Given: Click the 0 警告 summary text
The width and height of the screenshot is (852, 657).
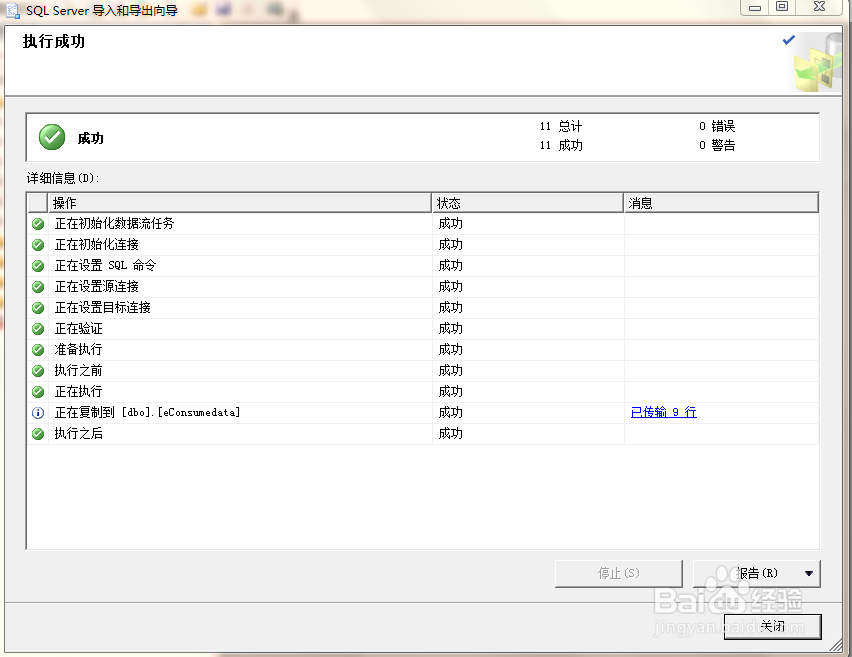Looking at the screenshot, I should click(717, 145).
